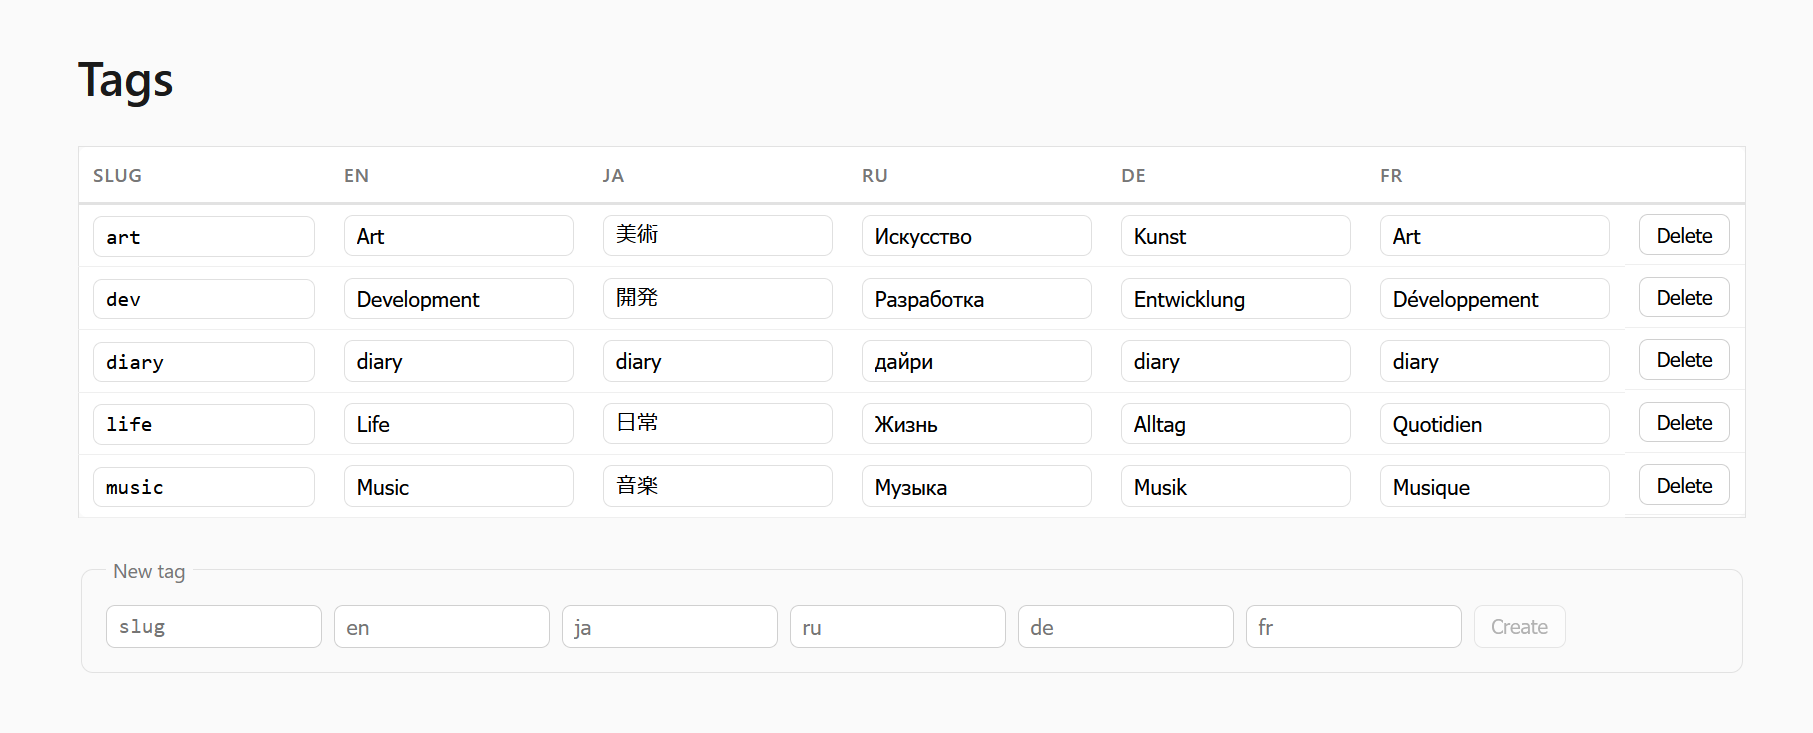Edit the FR field 'Quotidien'
This screenshot has width=1813, height=733.
pyautogui.click(x=1495, y=423)
